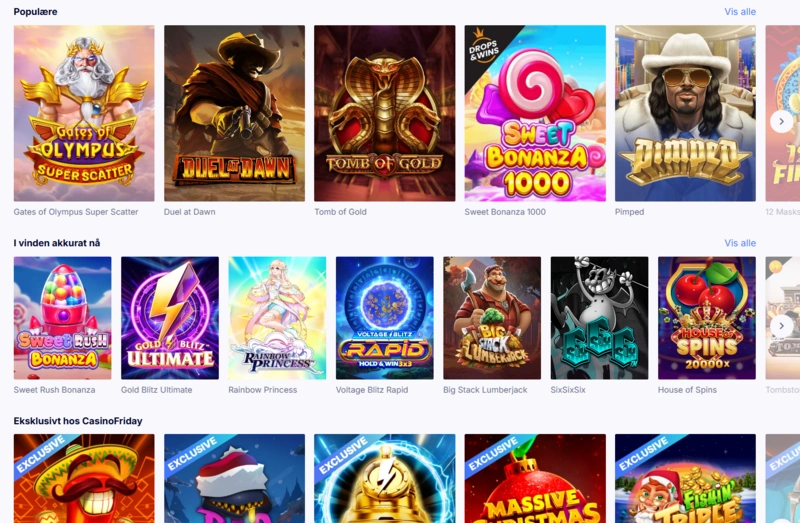Select the Sweet Bonanza 1000 thumbnail
The width and height of the screenshot is (800, 523).
tap(535, 113)
